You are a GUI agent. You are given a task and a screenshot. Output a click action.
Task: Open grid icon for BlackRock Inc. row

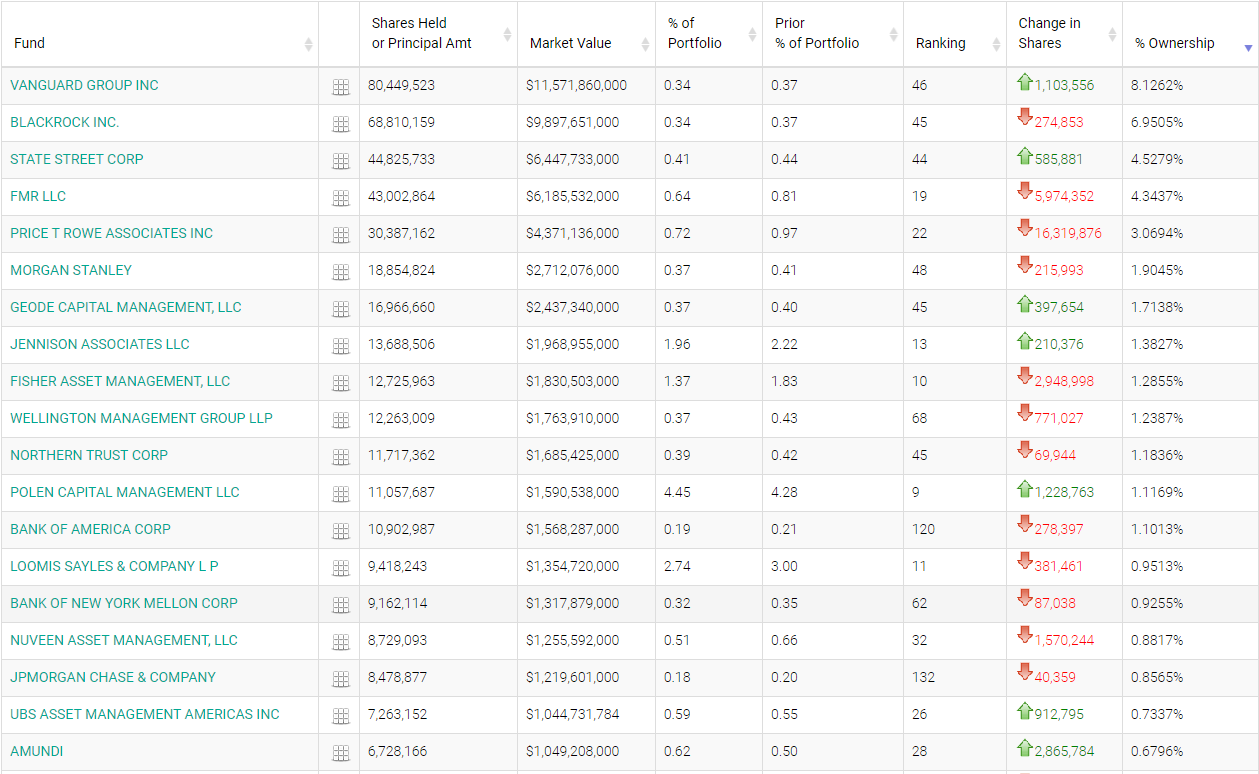(340, 124)
